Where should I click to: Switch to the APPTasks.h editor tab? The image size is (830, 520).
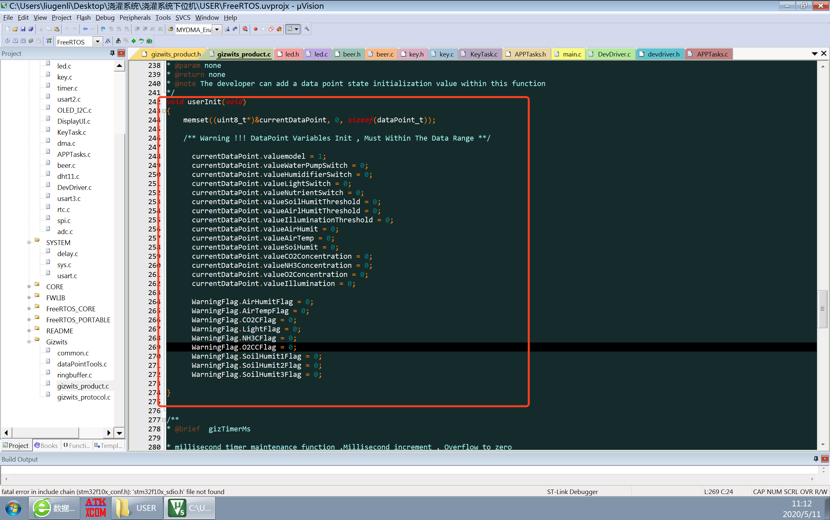(x=525, y=54)
